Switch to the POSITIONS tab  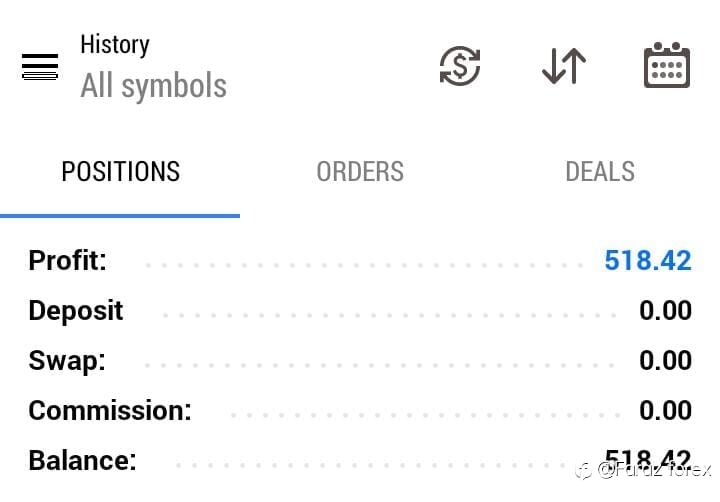click(x=120, y=172)
